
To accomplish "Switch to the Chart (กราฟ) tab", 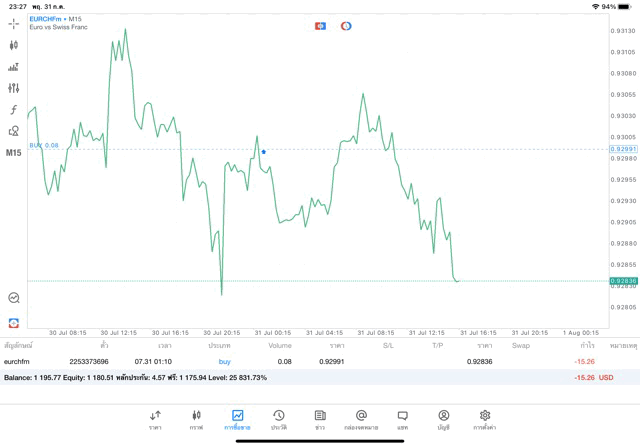I will pyautogui.click(x=196, y=419).
